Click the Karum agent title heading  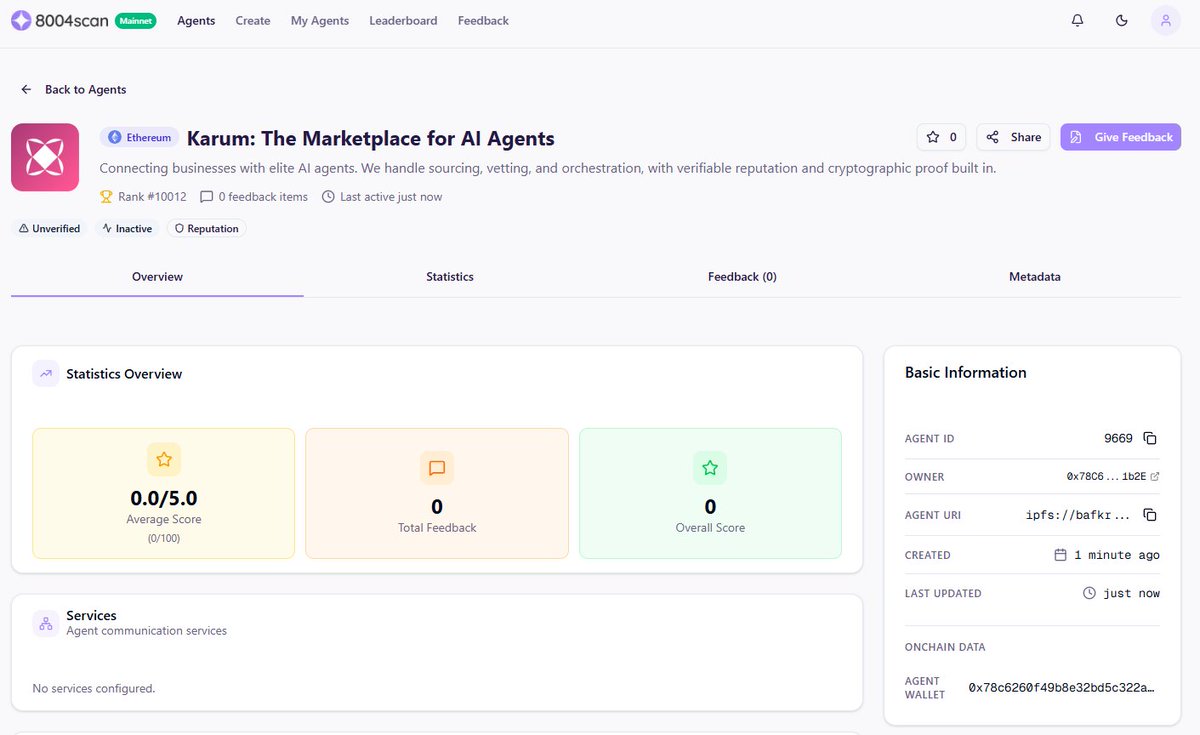pyautogui.click(x=371, y=138)
